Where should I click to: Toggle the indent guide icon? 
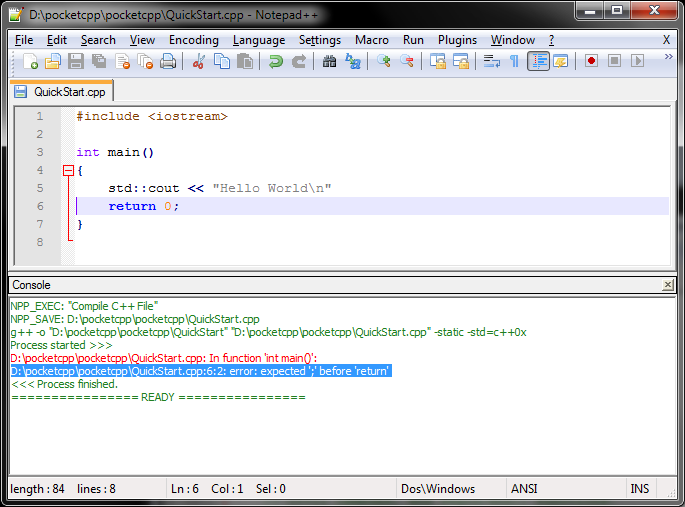pyautogui.click(x=538, y=61)
